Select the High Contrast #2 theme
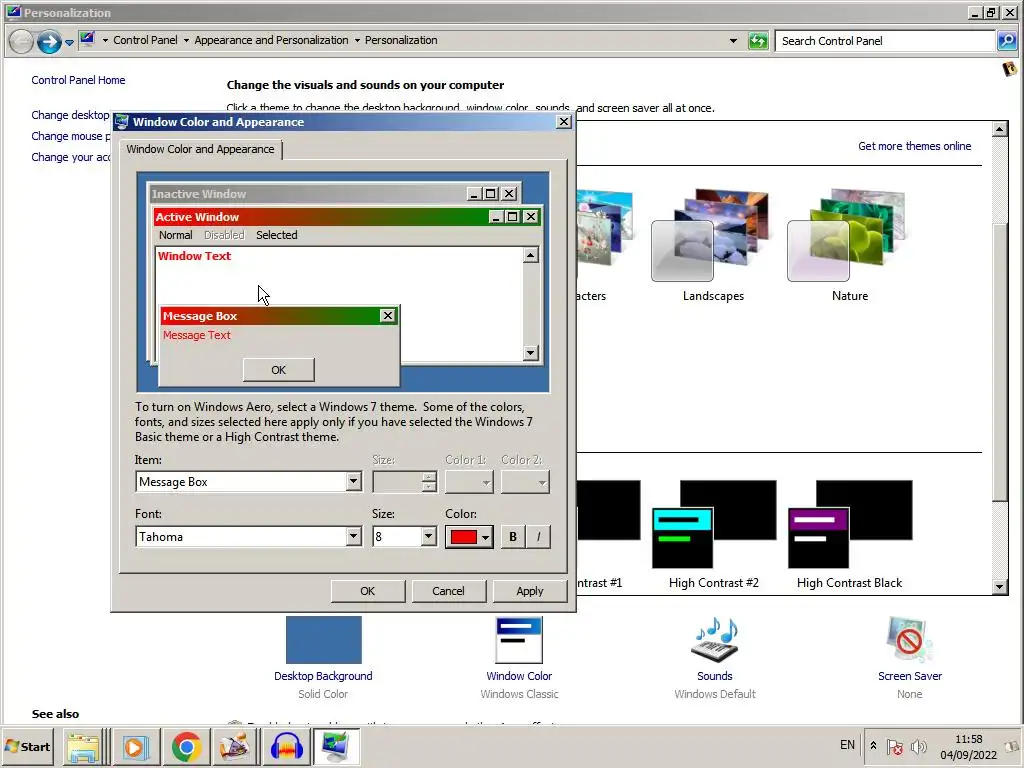Image resolution: width=1024 pixels, height=768 pixels. click(714, 534)
